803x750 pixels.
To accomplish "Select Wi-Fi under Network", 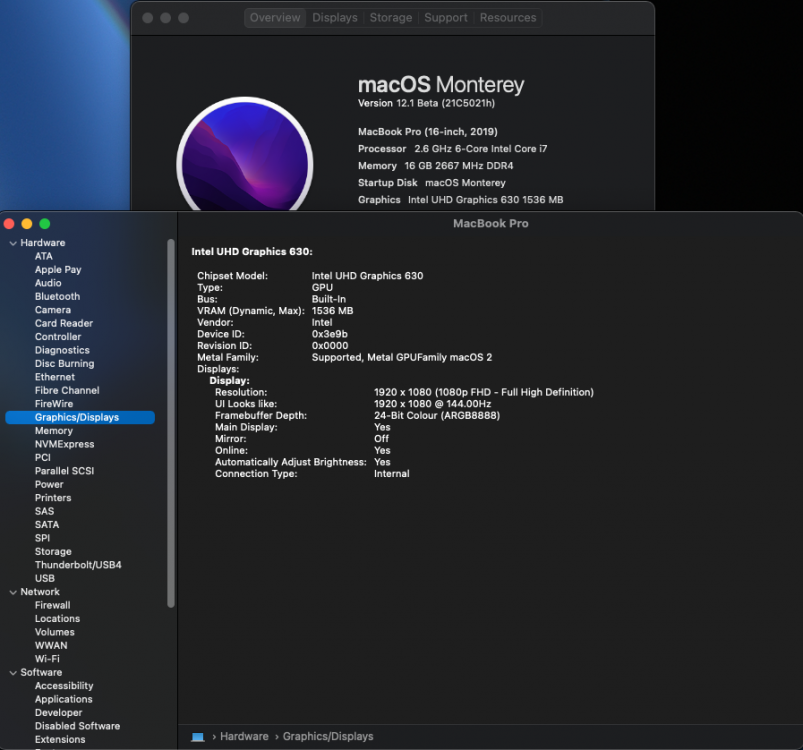I will point(47,659).
